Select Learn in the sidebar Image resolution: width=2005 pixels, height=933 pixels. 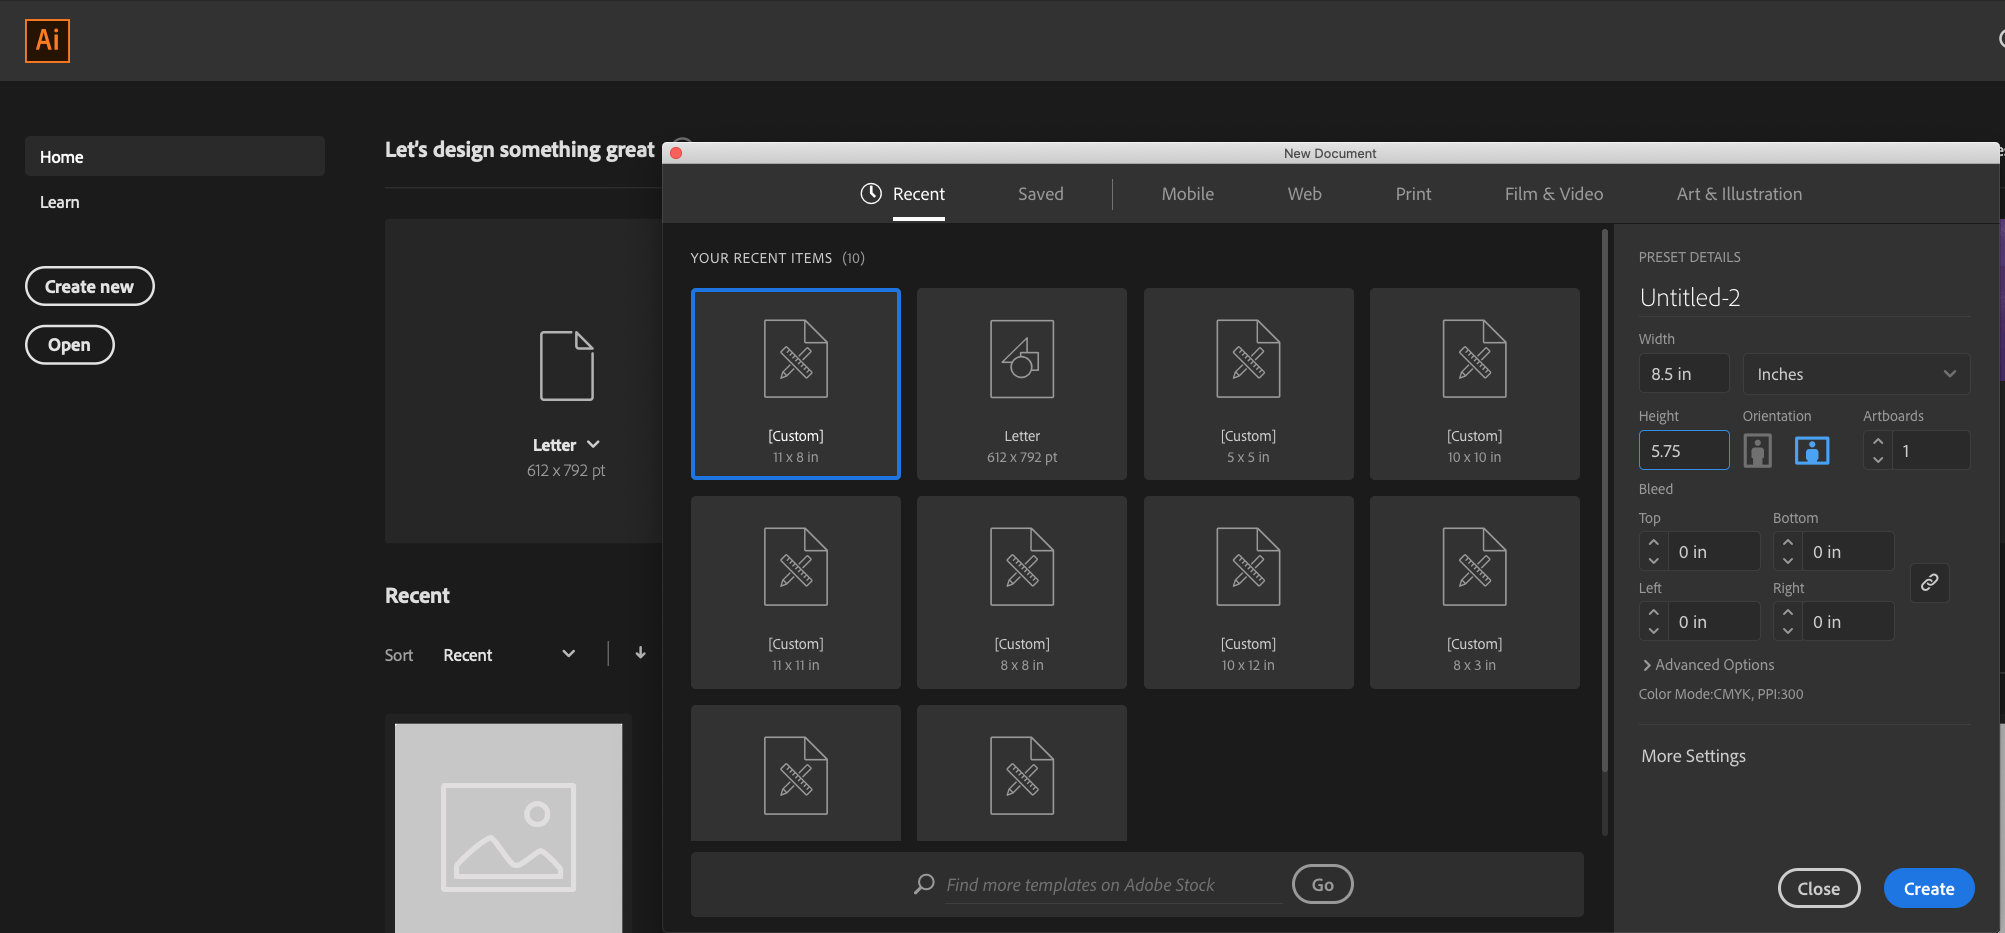(x=59, y=202)
